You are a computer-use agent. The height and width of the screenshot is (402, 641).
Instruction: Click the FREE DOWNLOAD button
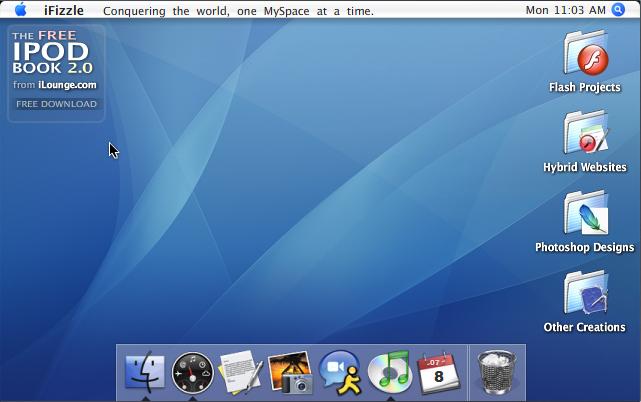56,104
